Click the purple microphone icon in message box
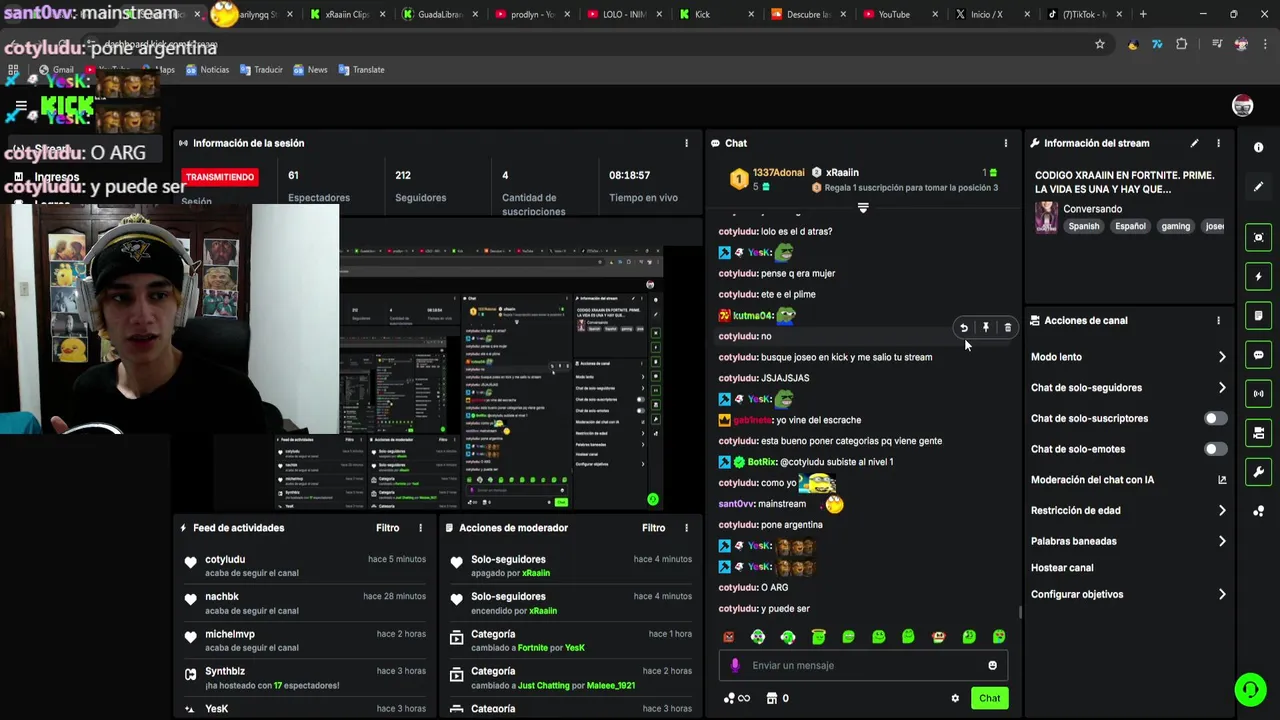The height and width of the screenshot is (720, 1280). [735, 665]
